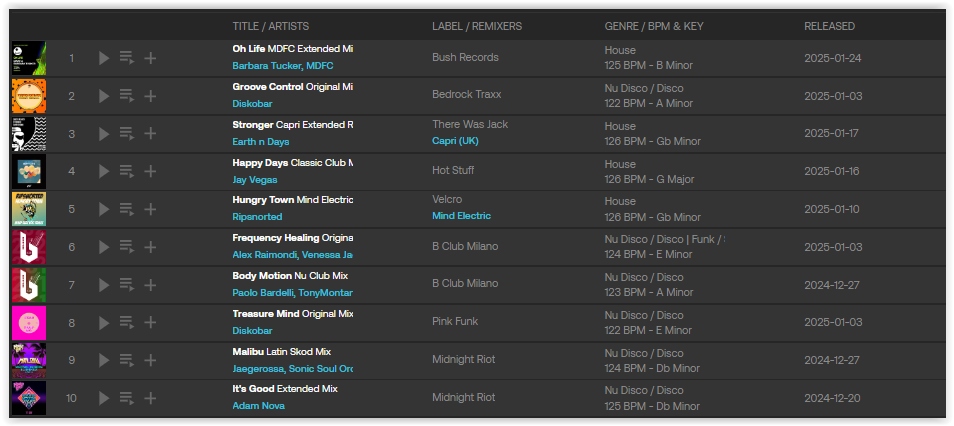The width and height of the screenshot is (954, 426).
Task: Open Treasure Mind pink cover thumbnail
Action: tap(29, 323)
